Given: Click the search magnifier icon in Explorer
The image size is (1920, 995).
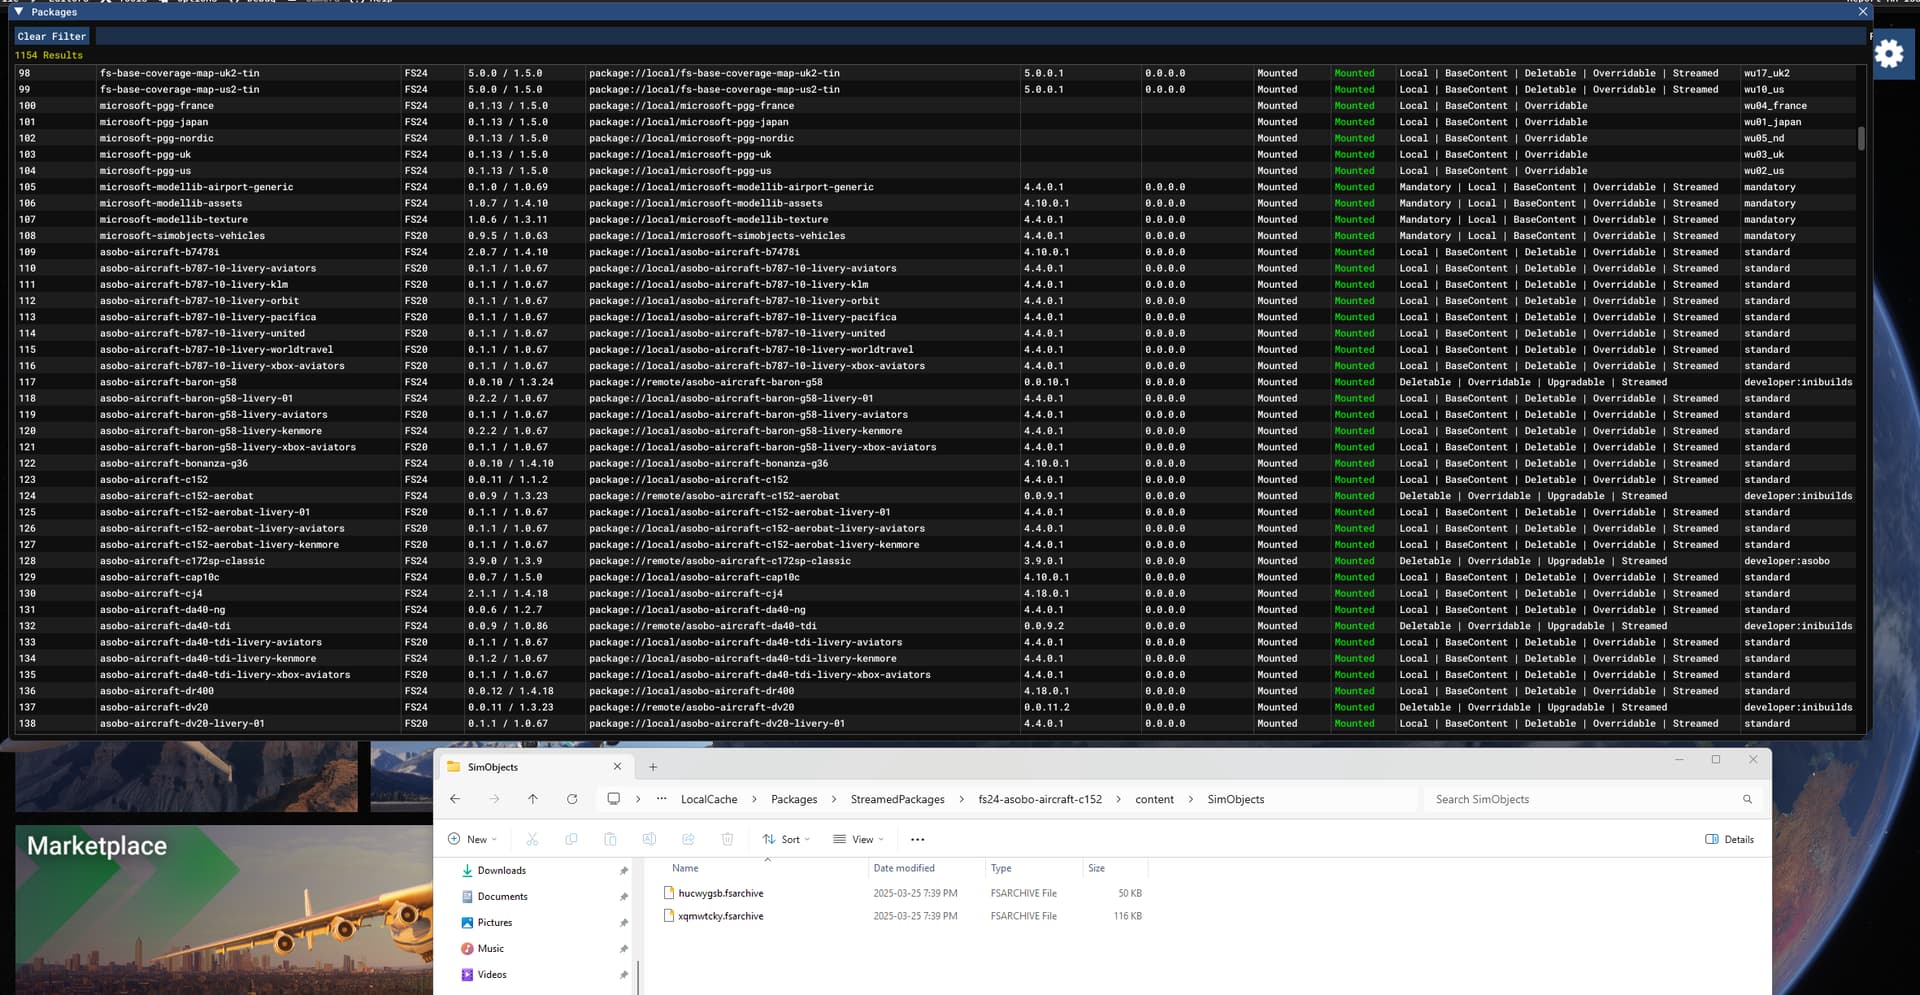Looking at the screenshot, I should tap(1747, 799).
